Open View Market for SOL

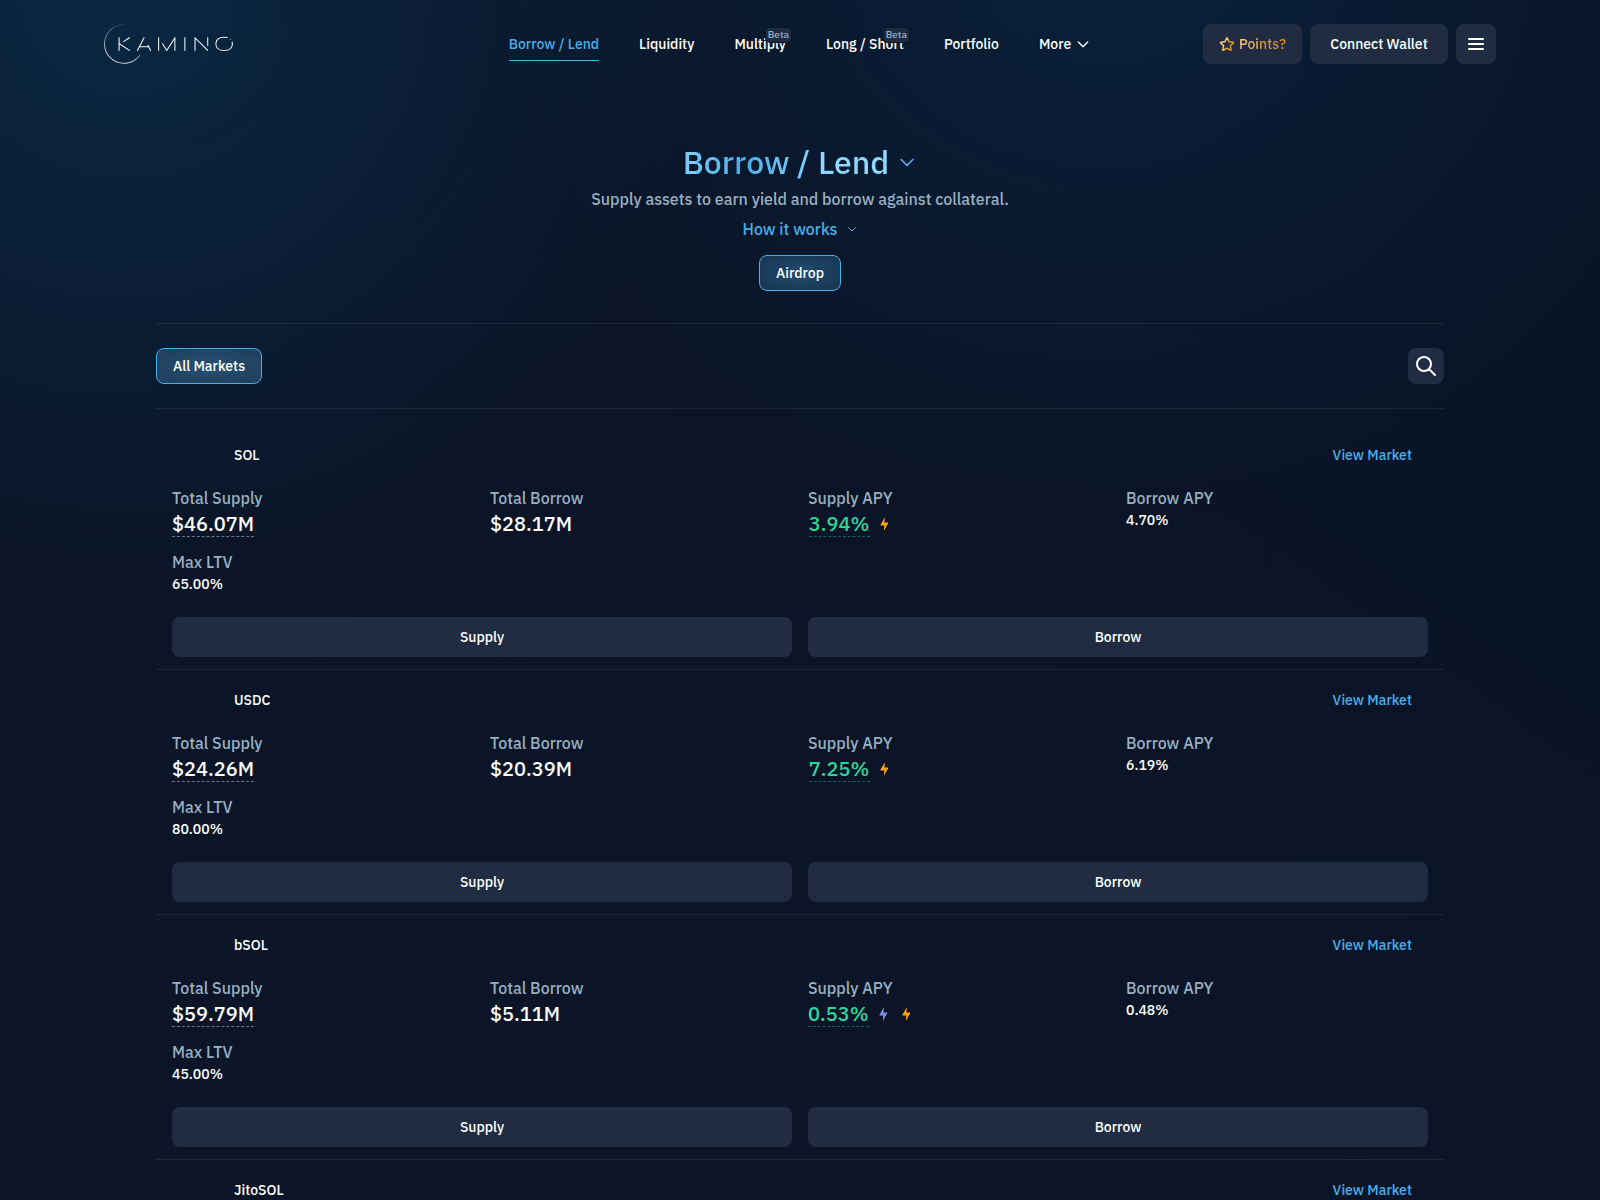pos(1372,455)
